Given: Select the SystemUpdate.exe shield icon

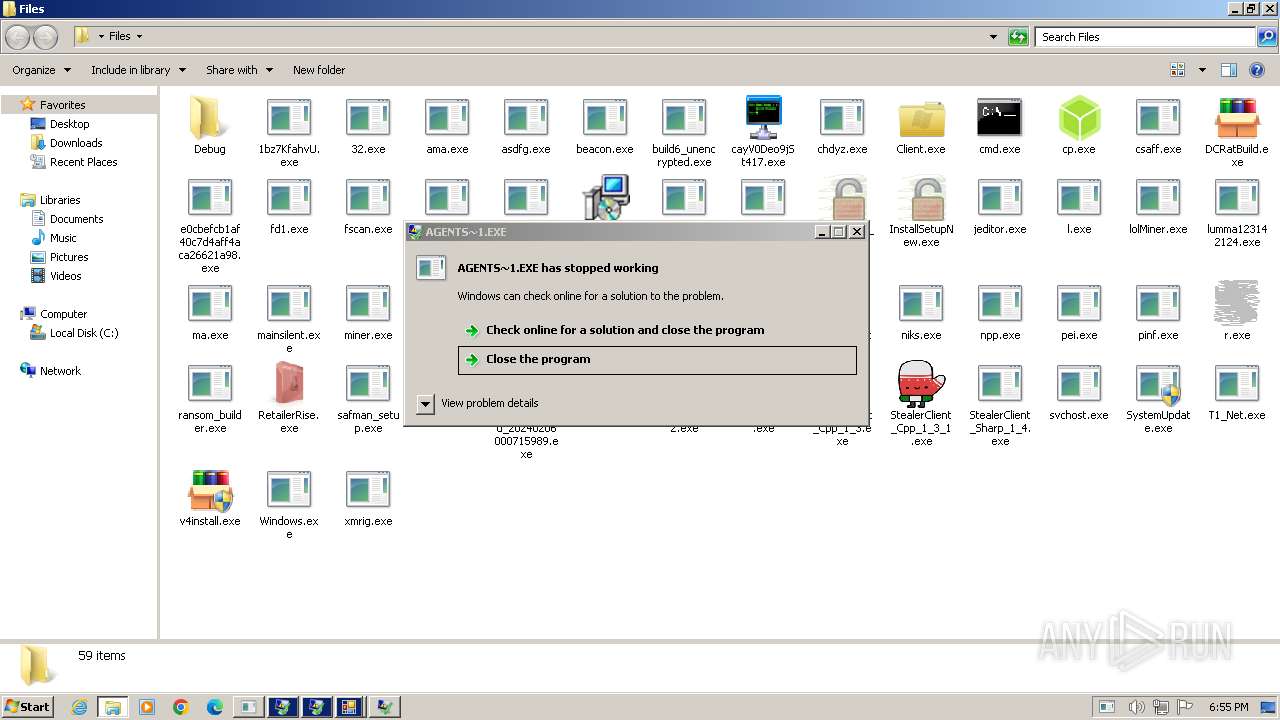Looking at the screenshot, I should (x=1158, y=384).
